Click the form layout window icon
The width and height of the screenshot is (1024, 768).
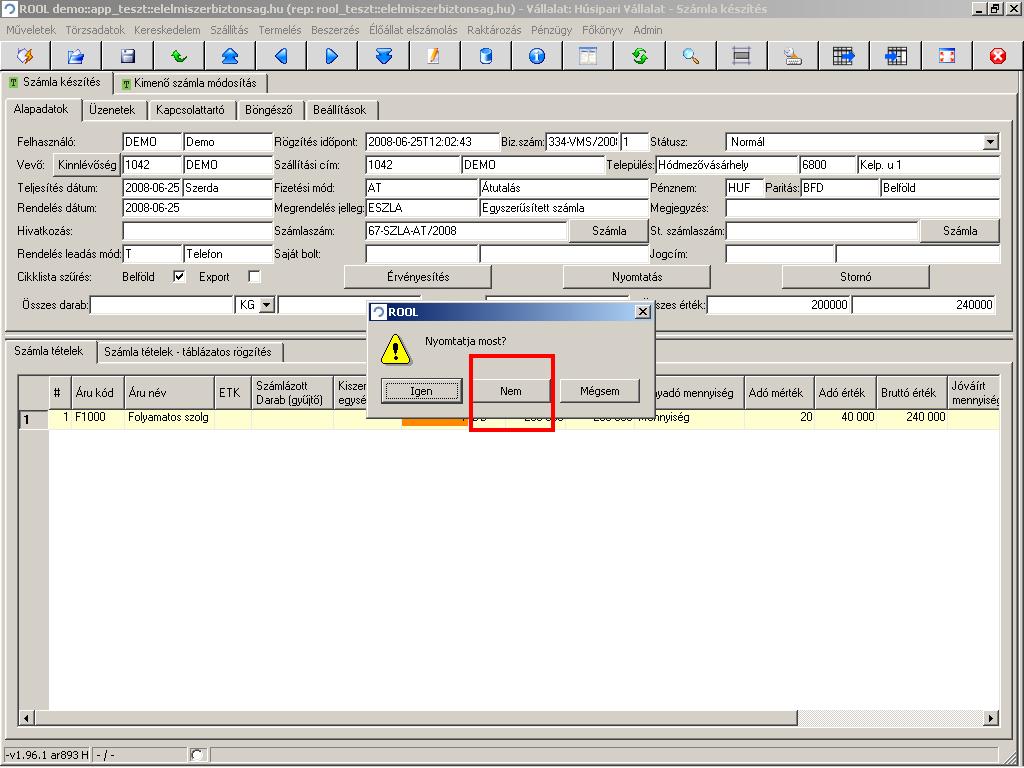coord(588,56)
